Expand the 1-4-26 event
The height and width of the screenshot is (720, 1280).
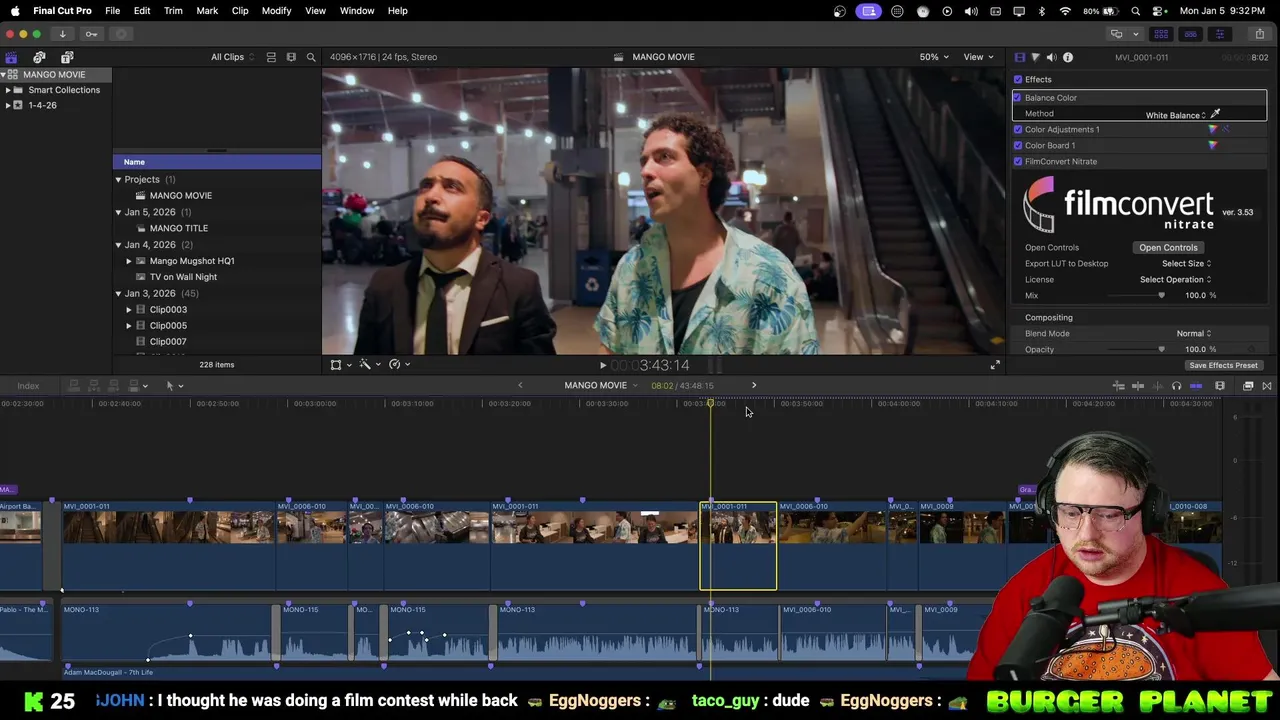(8, 105)
